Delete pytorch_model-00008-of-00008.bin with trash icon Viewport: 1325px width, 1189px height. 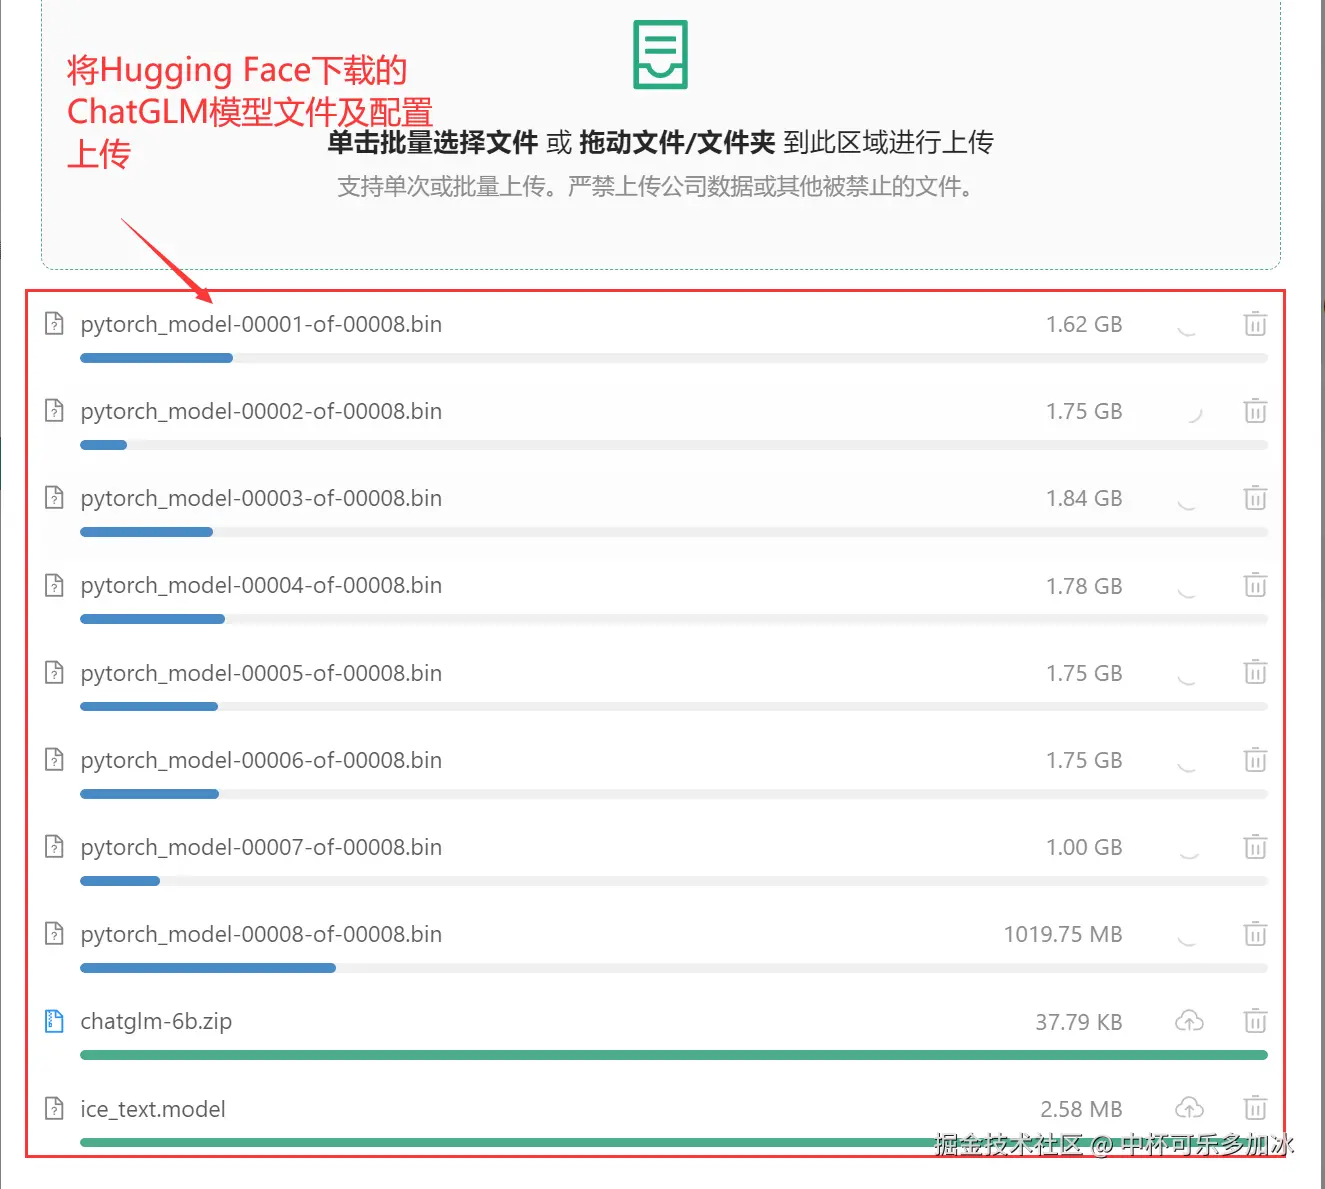pos(1255,934)
